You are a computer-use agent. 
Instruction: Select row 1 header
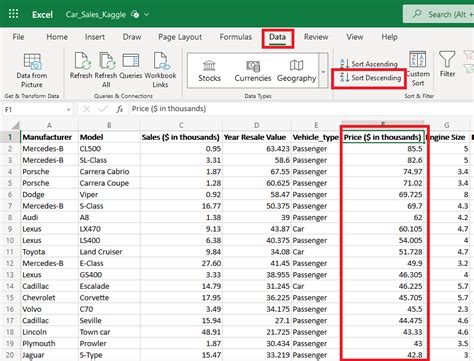pos(10,137)
